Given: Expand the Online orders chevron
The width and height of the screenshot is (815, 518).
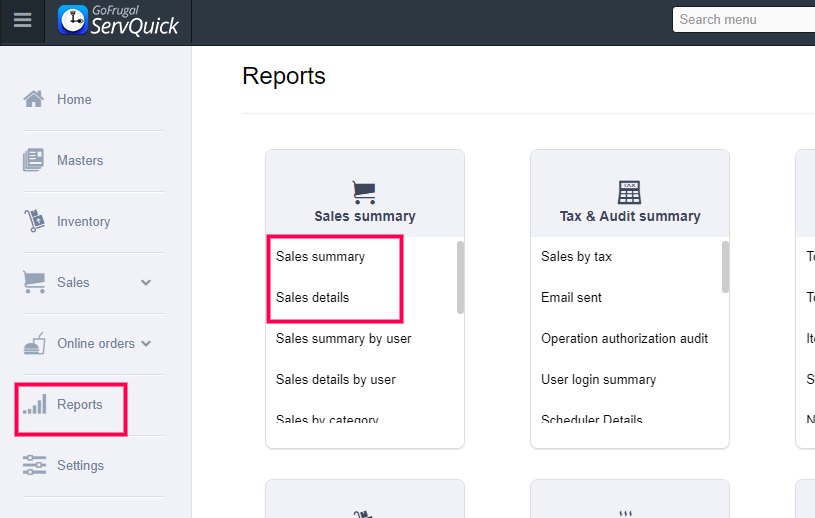Looking at the screenshot, I should (146, 344).
